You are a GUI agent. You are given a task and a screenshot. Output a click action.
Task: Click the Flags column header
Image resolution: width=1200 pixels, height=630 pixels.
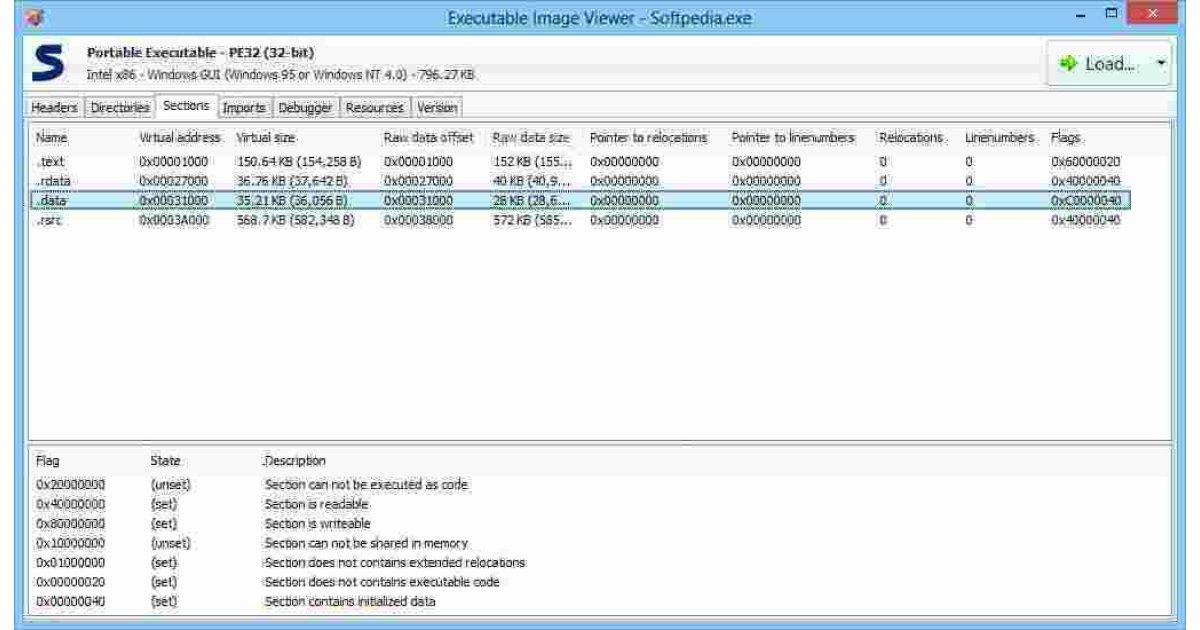click(x=1068, y=142)
